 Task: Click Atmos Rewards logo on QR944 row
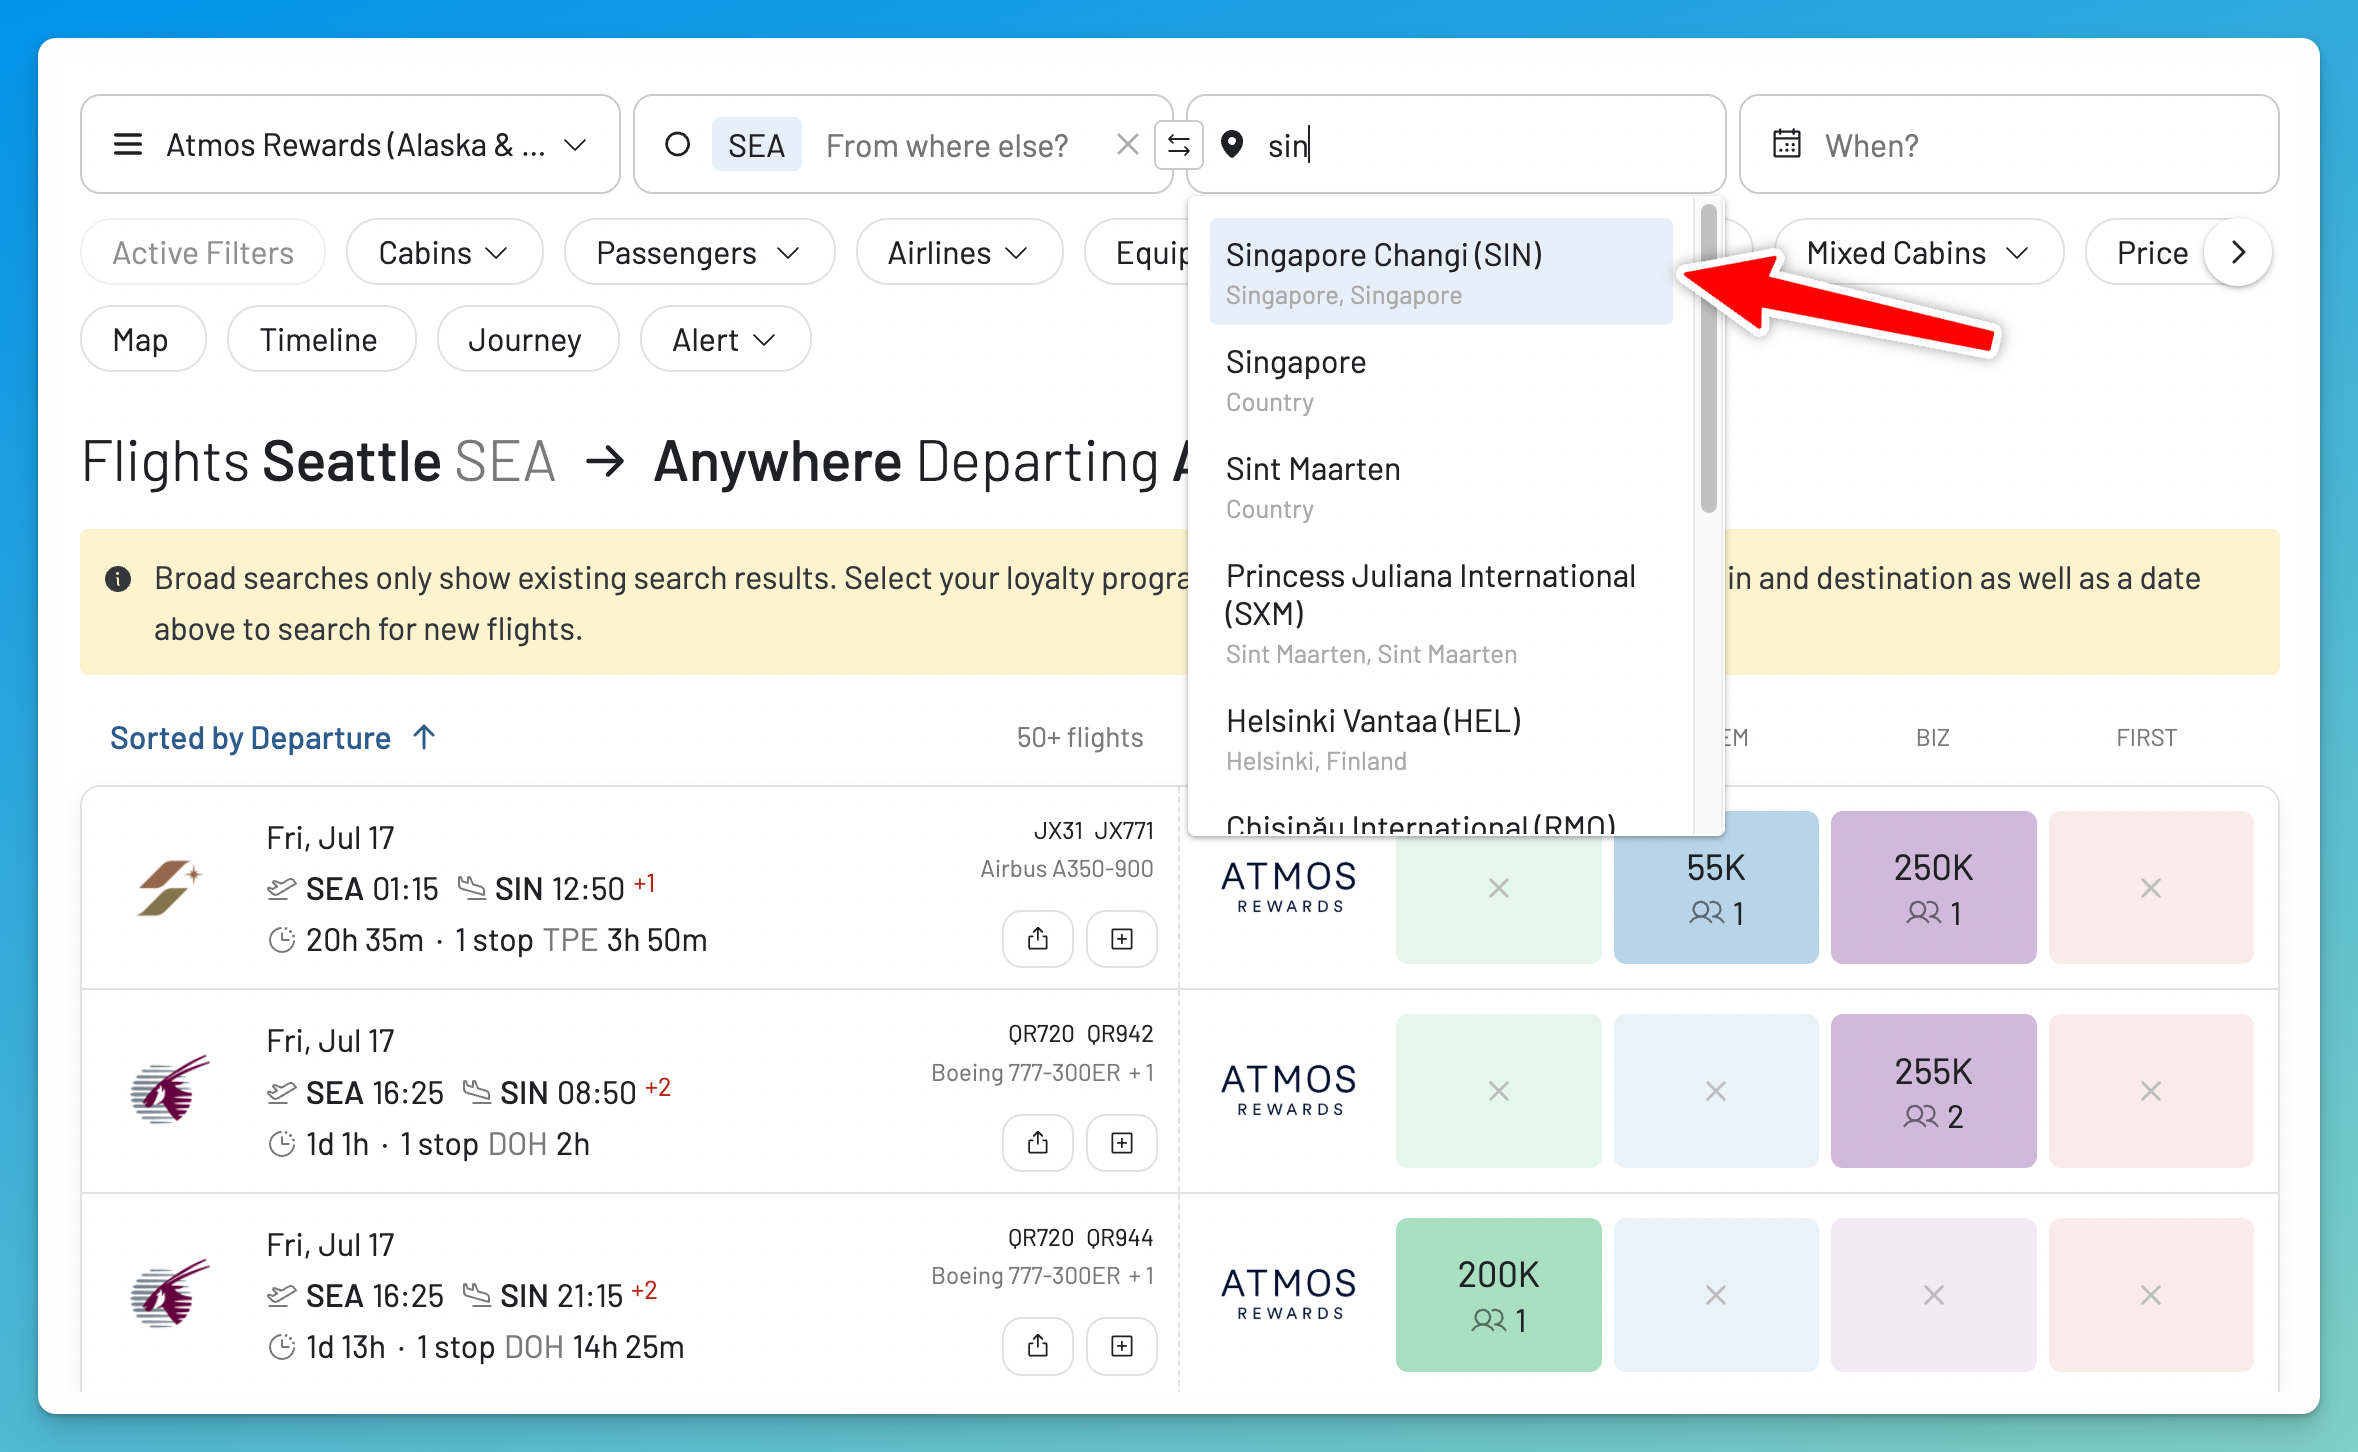tap(1289, 1293)
